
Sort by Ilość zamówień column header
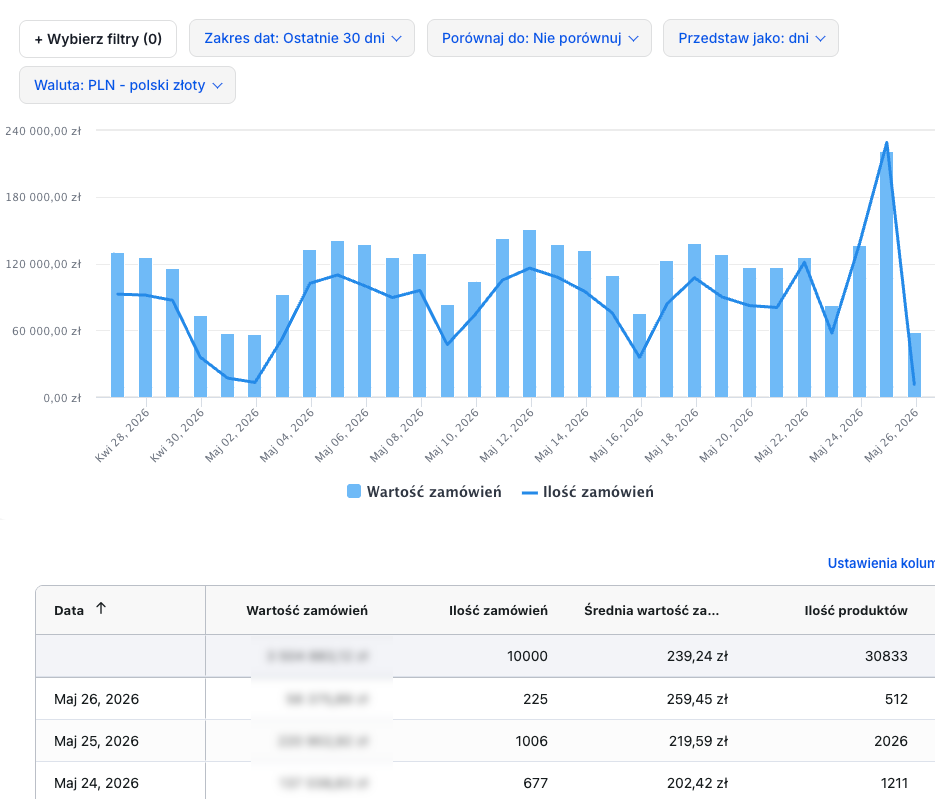(498, 611)
